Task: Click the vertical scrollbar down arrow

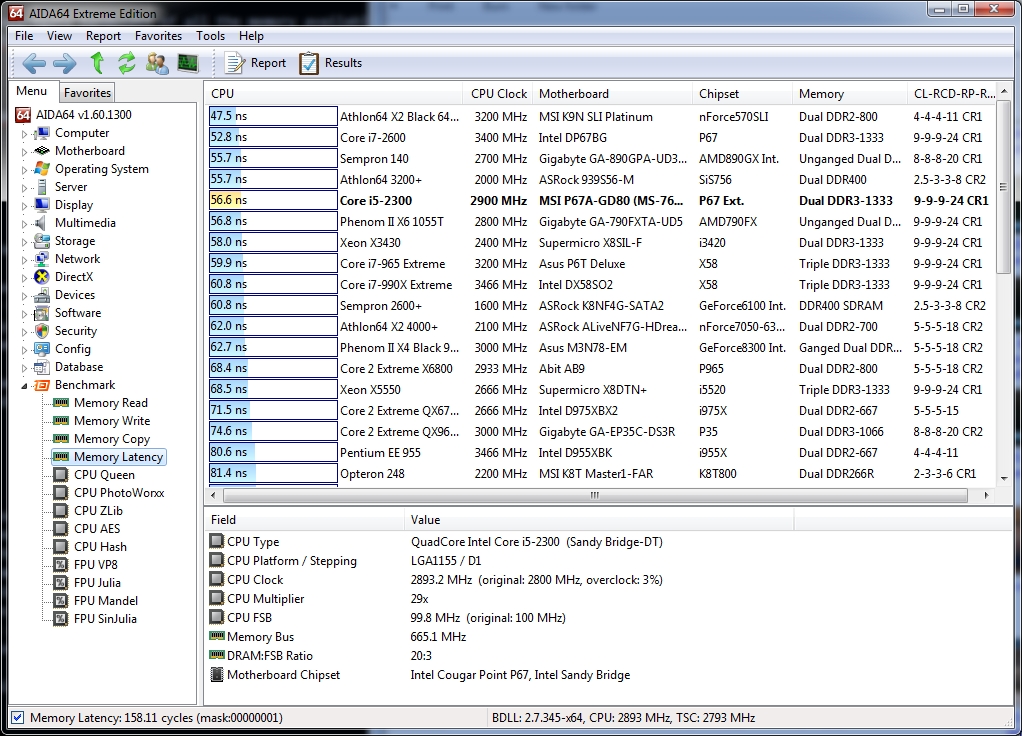Action: (1004, 478)
